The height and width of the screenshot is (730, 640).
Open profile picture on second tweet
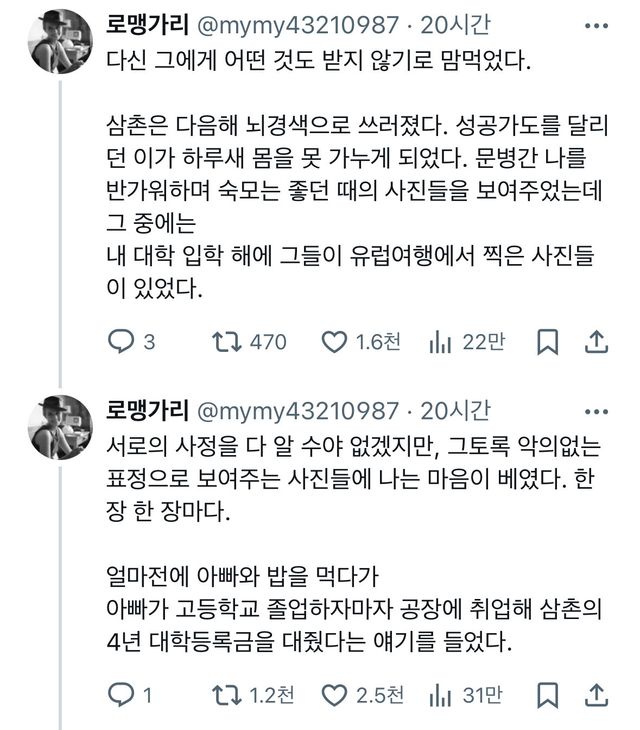click(x=61, y=427)
